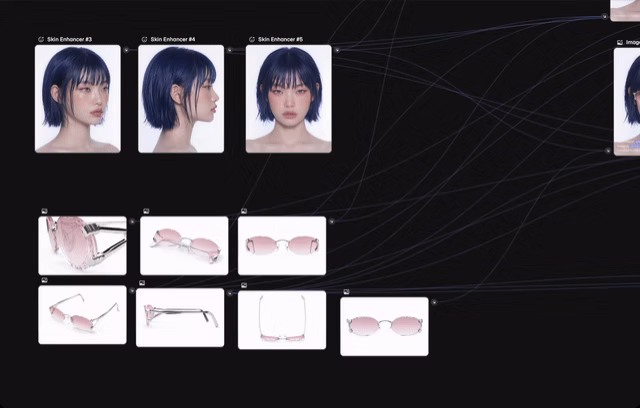Select the side-profile sunglasses thumbnail

[180, 317]
